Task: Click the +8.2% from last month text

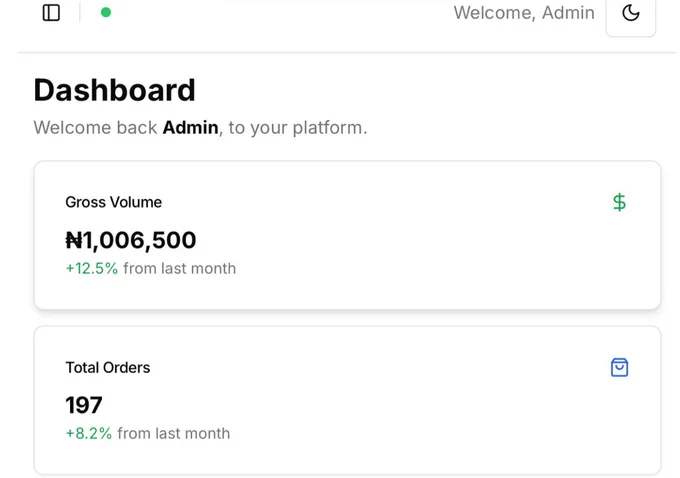Action: 147,433
